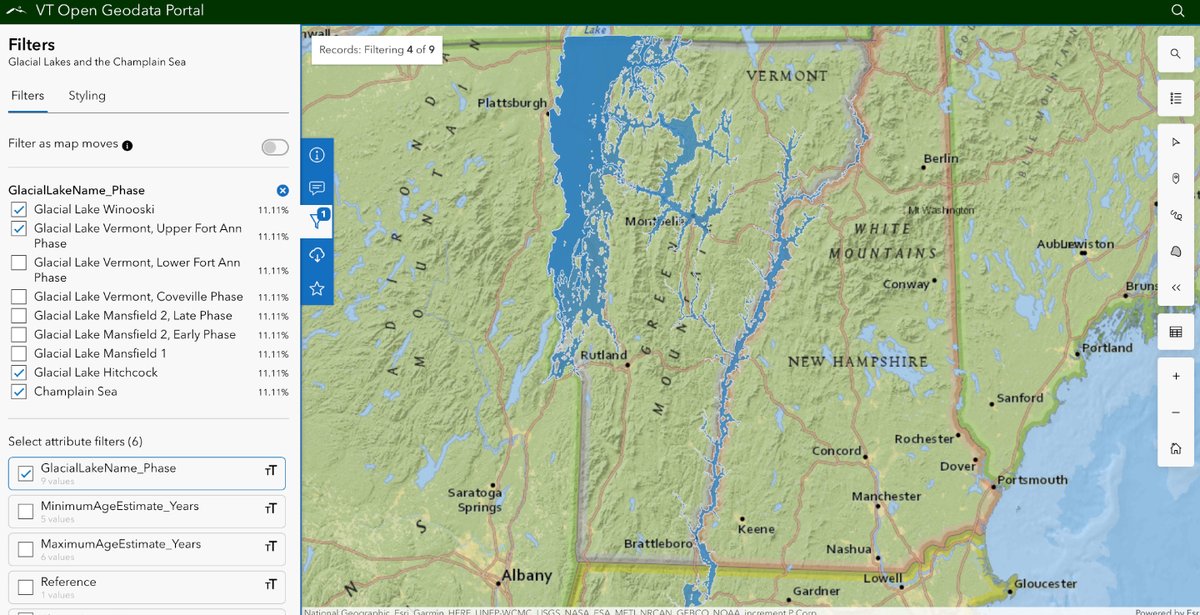The height and width of the screenshot is (615, 1200).
Task: Check Glacial Lake Vermont, Lower Fort Ann Phase
Action: (18, 263)
